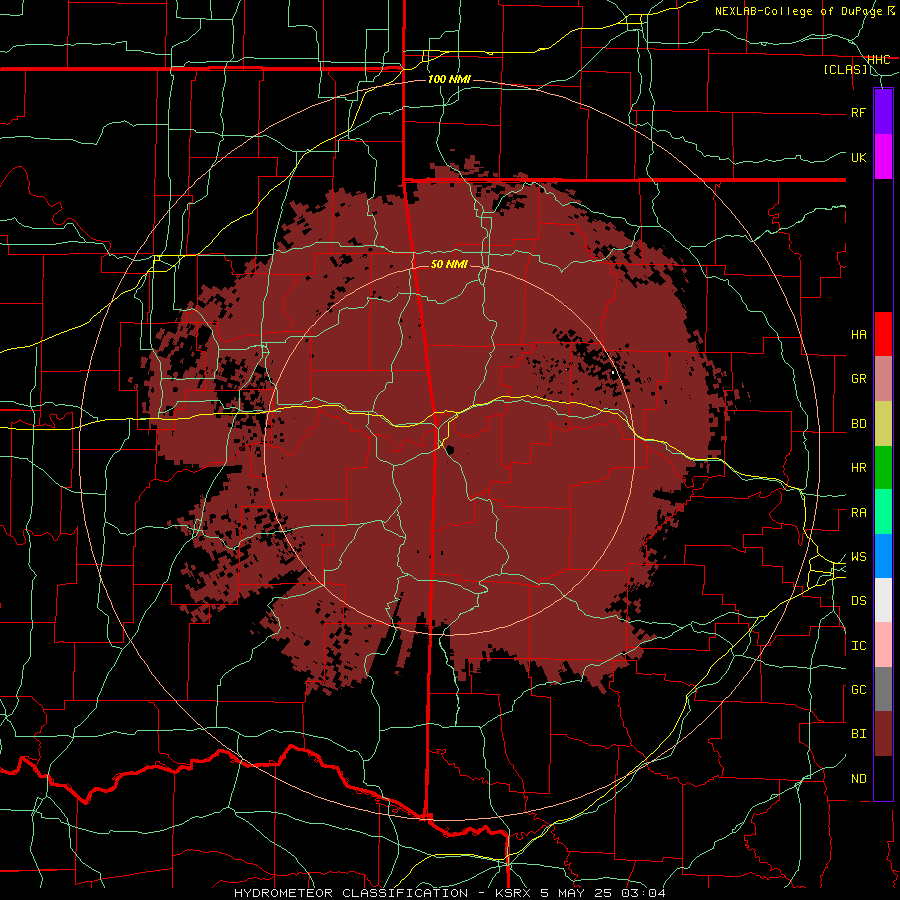The image size is (900, 900).
Task: Click the 'HYDROMETEOR CLASSIFICATION' title text
Action: pos(351,893)
